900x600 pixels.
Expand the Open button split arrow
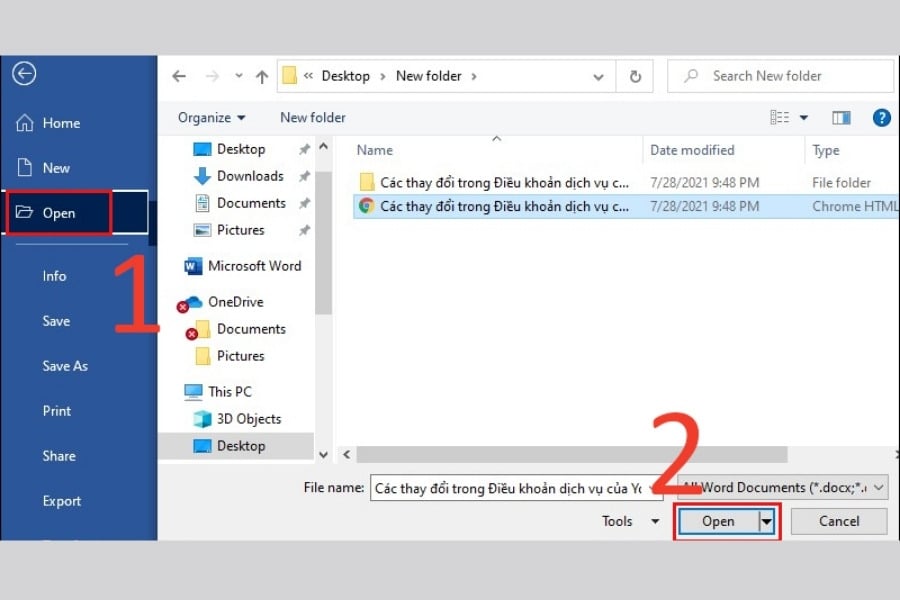tap(764, 521)
